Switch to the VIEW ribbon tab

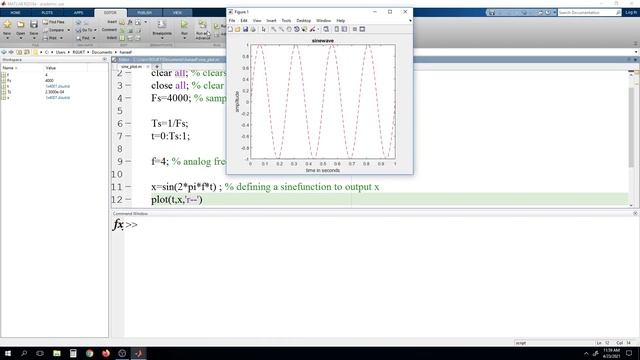tap(177, 13)
